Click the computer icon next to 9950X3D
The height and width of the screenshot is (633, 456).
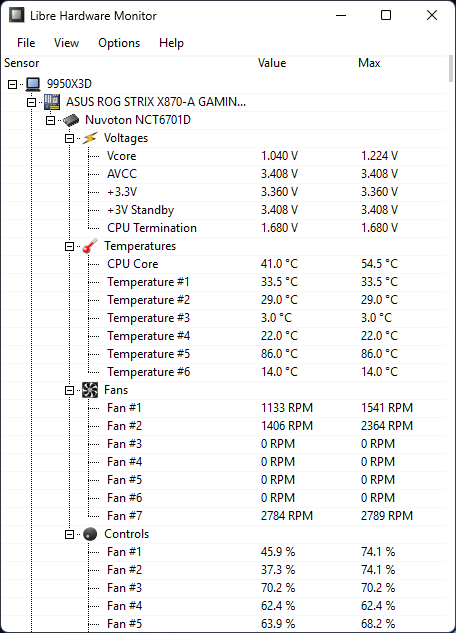pos(33,84)
